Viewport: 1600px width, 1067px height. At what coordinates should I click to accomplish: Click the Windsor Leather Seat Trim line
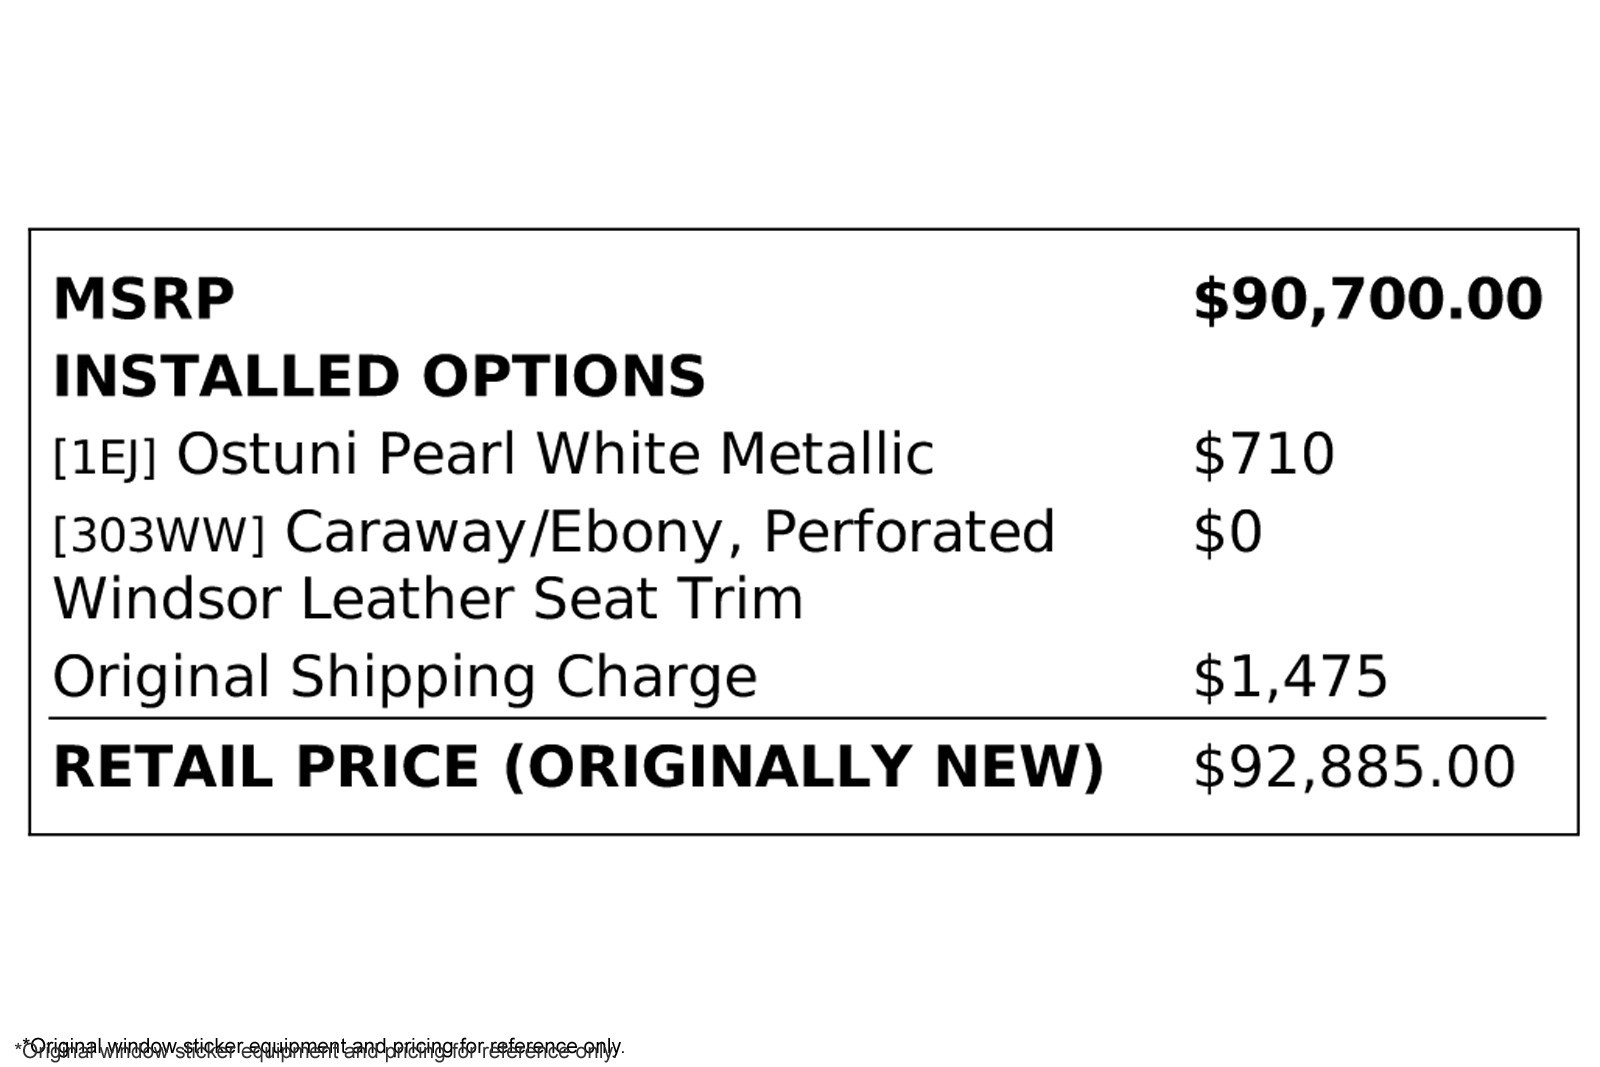click(x=427, y=598)
